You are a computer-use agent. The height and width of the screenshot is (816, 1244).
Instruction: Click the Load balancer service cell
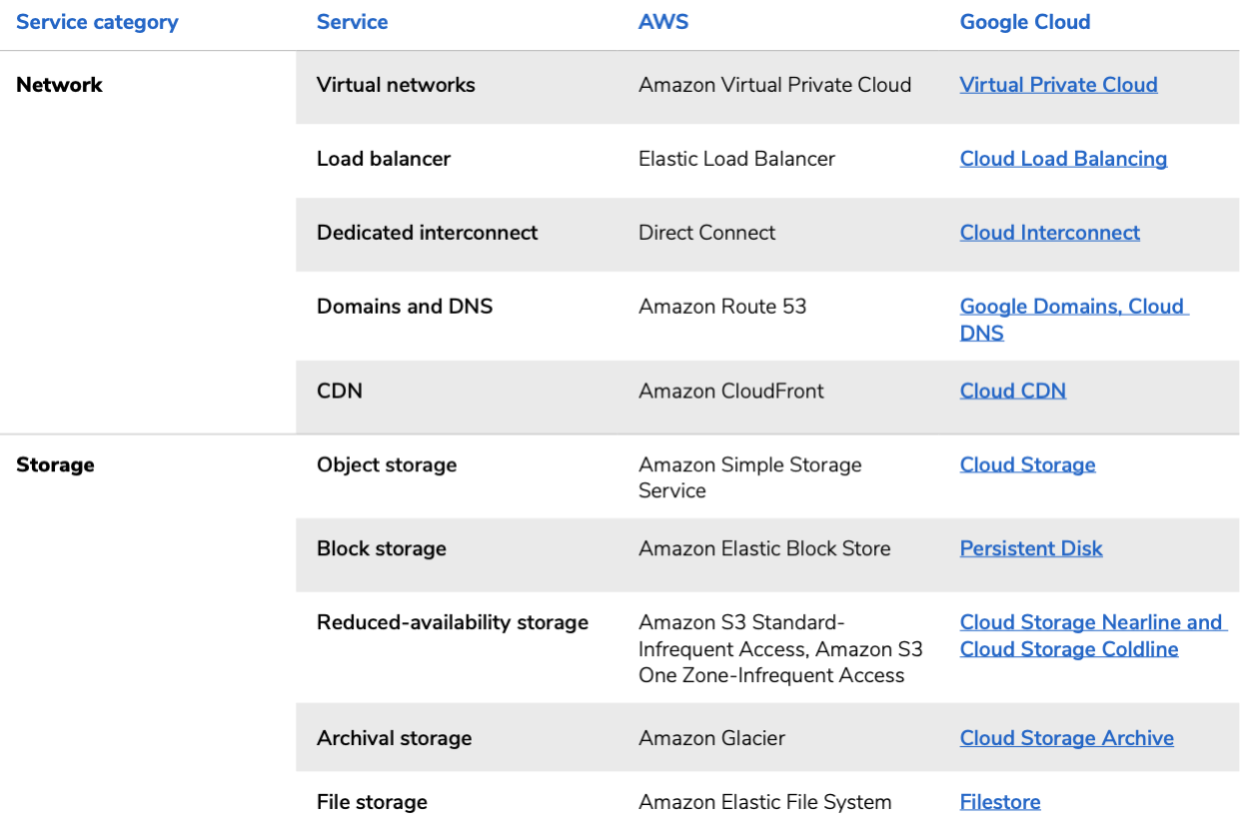tap(384, 159)
